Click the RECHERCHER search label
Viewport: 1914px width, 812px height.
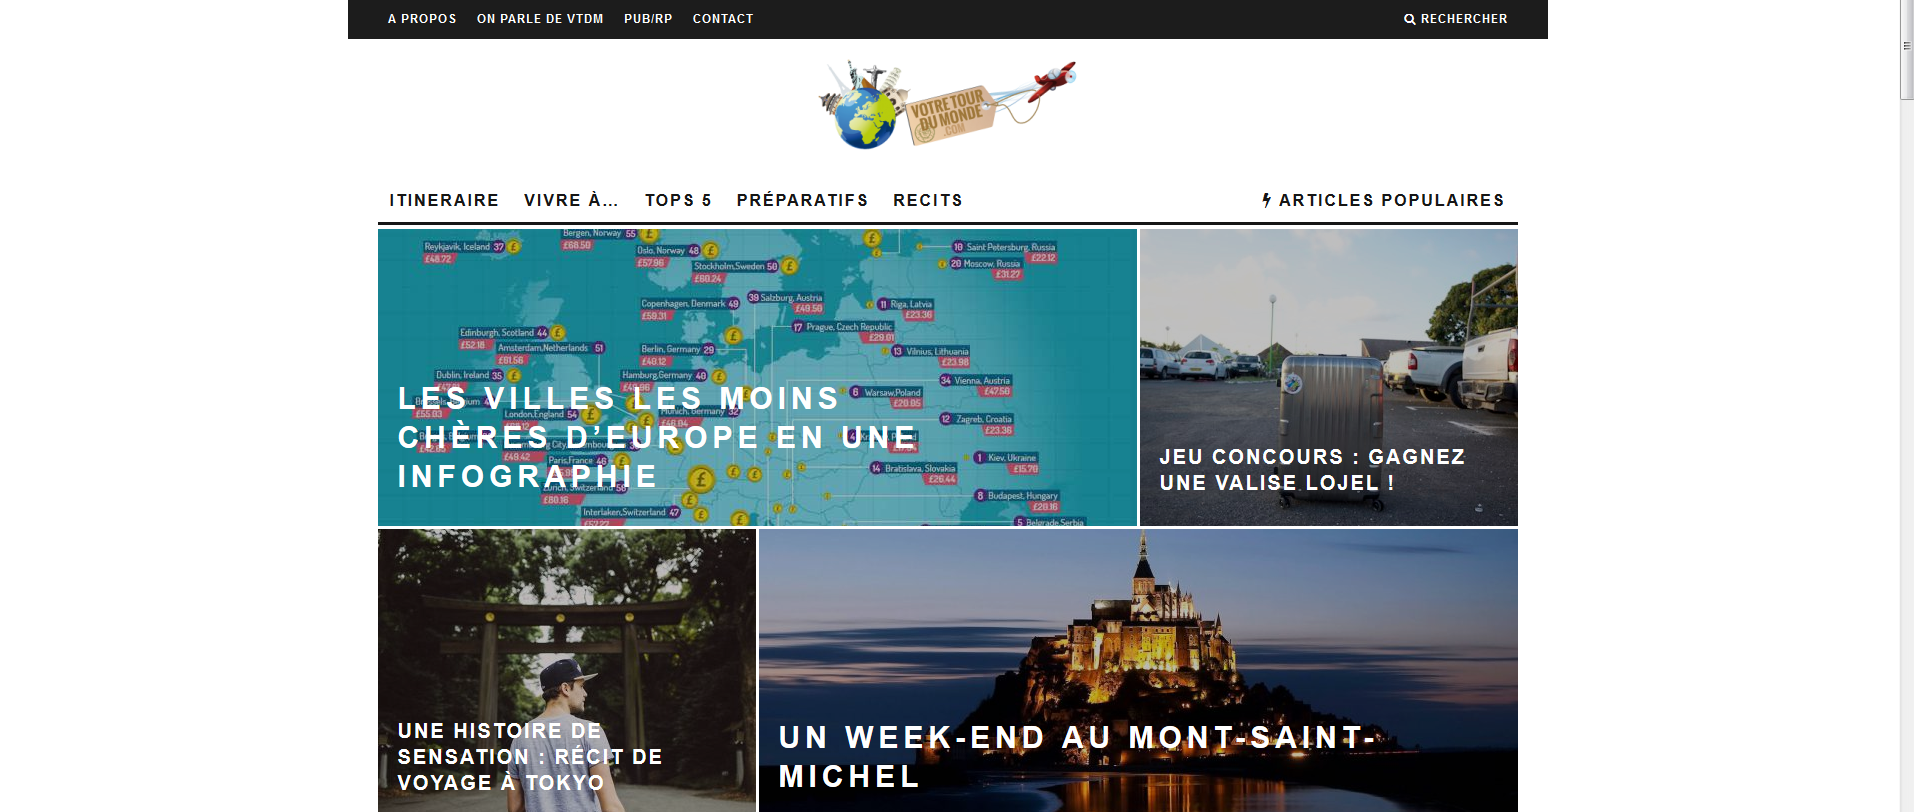coord(1464,19)
